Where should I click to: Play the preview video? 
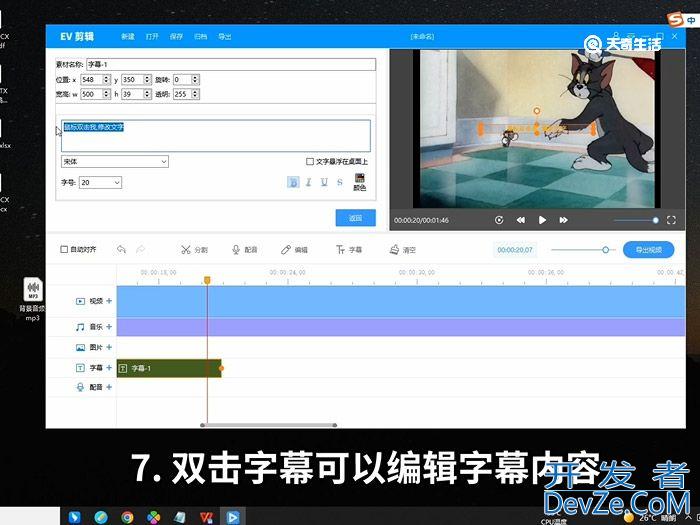point(542,220)
